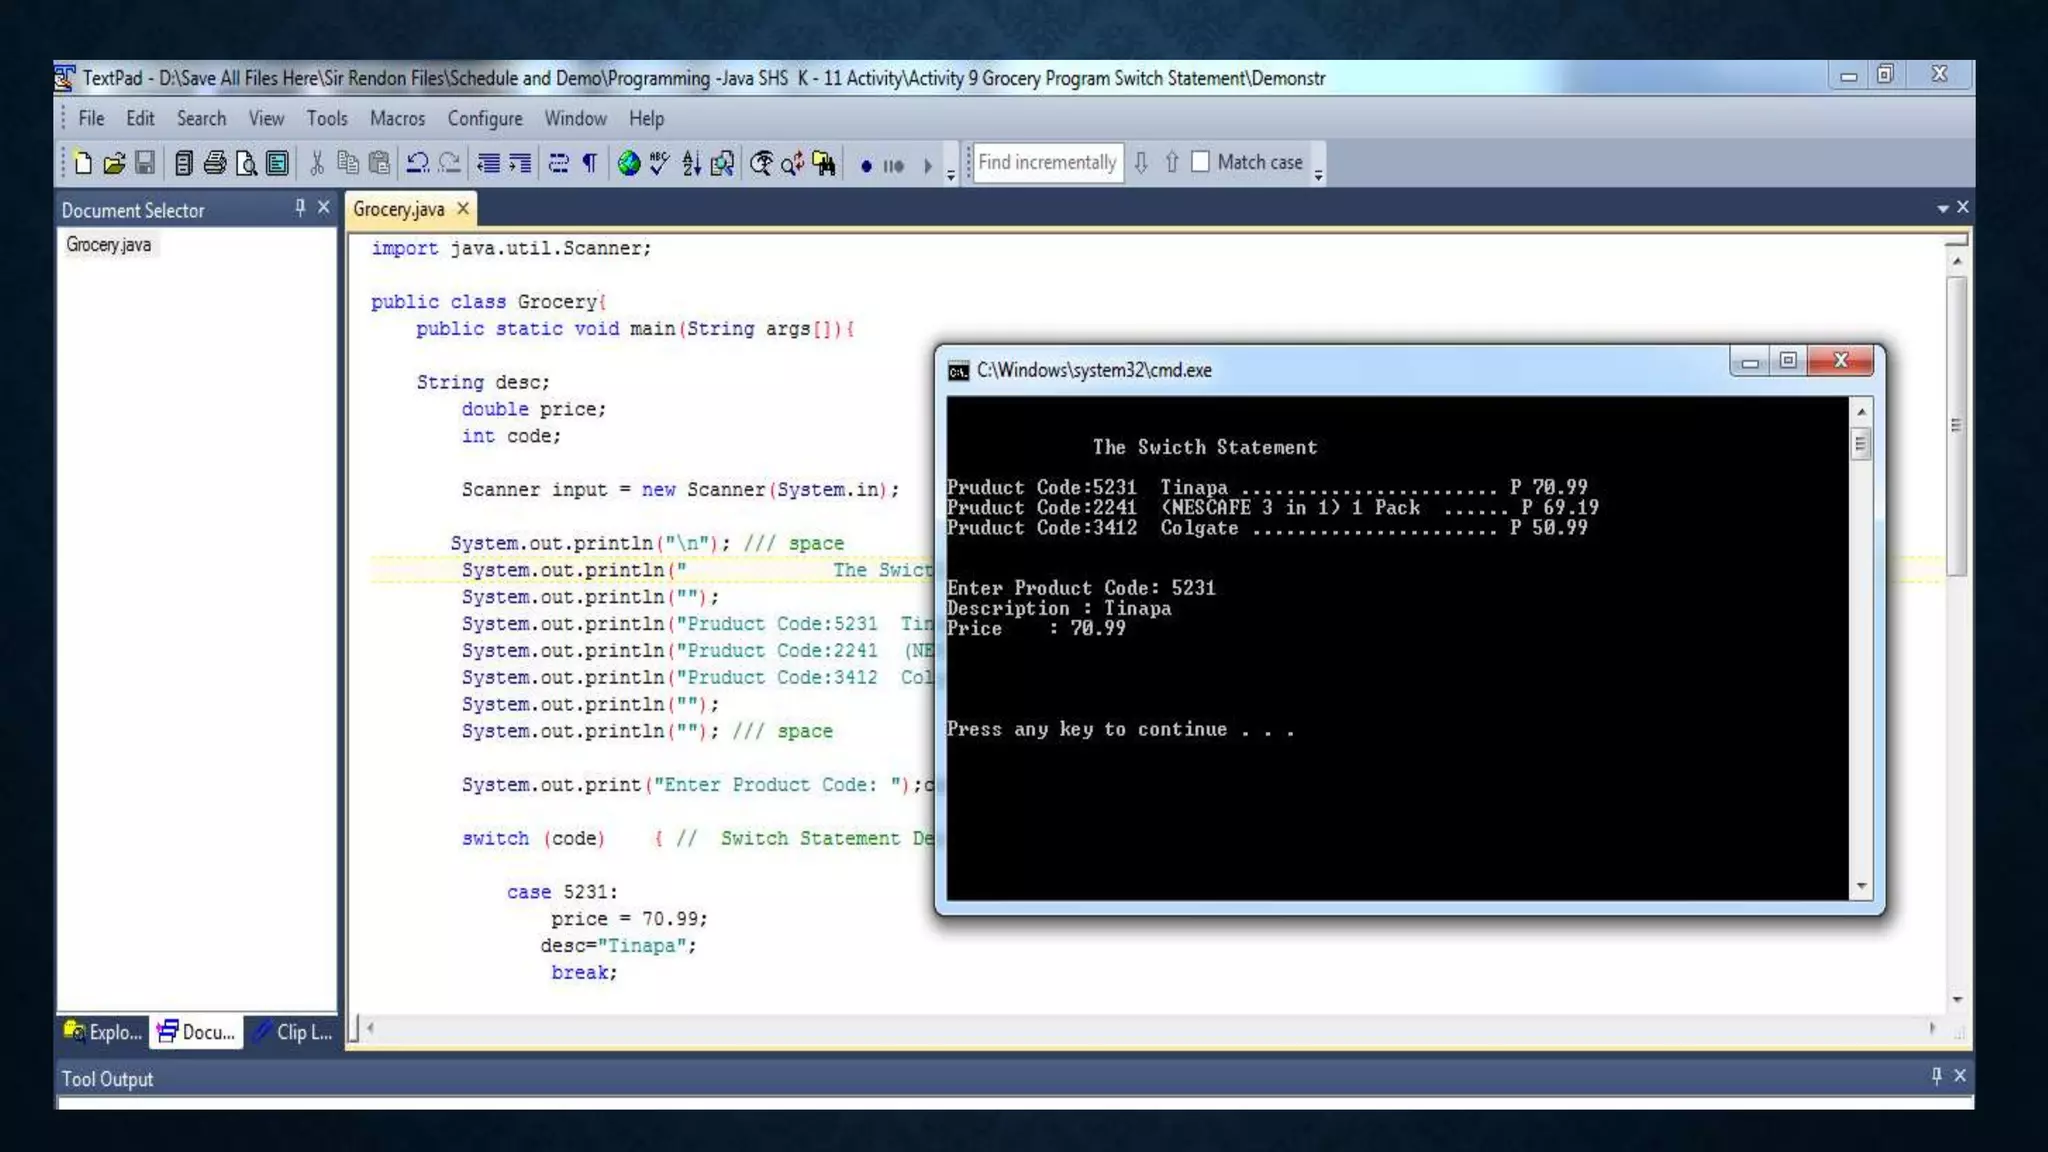The width and height of the screenshot is (2048, 1152).
Task: Open the document tabs list dropdown
Action: click(x=1942, y=208)
